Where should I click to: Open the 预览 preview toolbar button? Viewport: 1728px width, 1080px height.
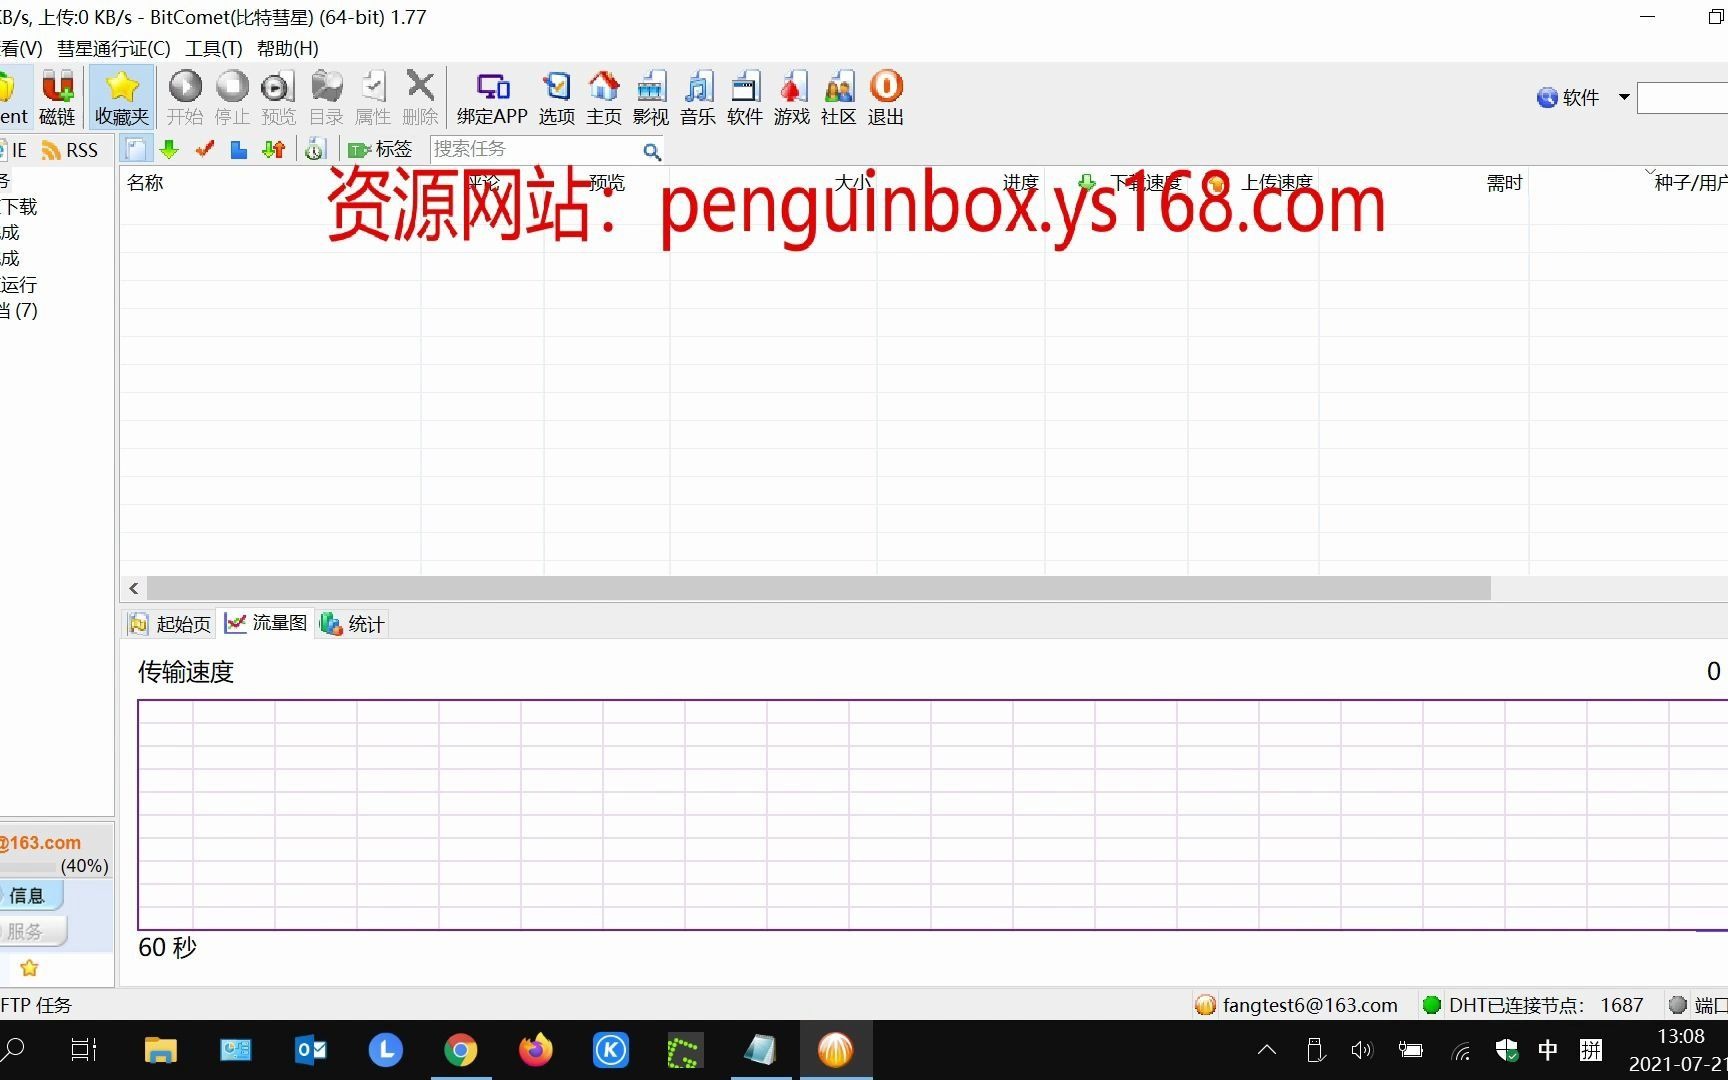click(x=278, y=97)
